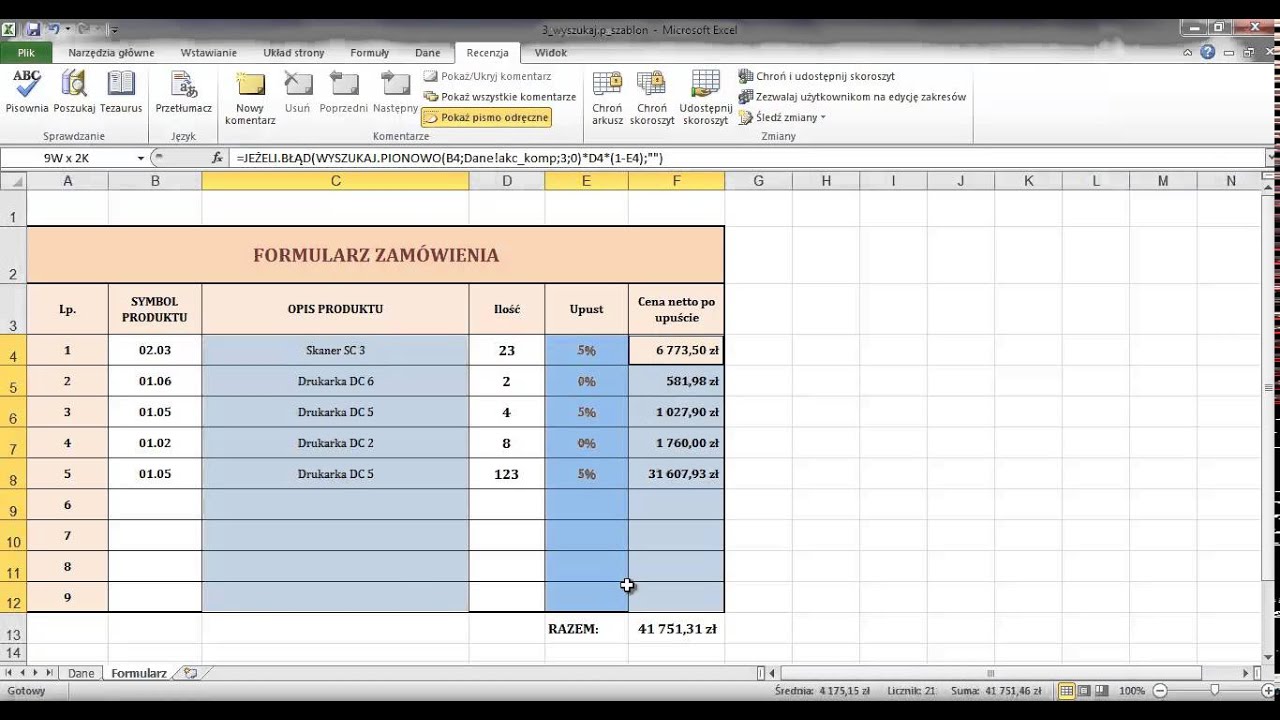Open the Undo history dropdown arrow

[x=67, y=30]
